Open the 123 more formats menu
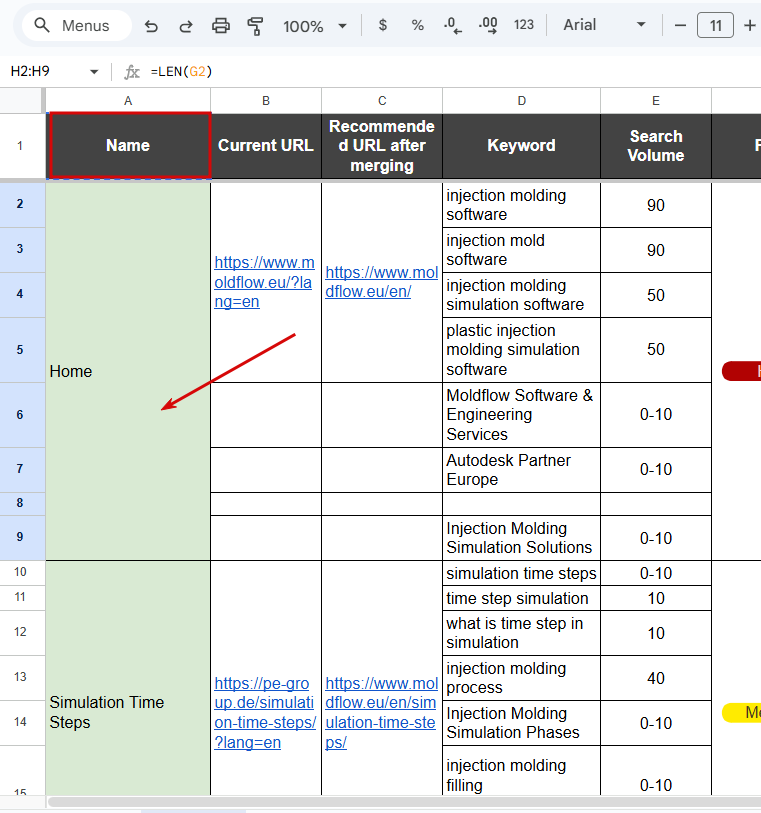 (x=524, y=25)
